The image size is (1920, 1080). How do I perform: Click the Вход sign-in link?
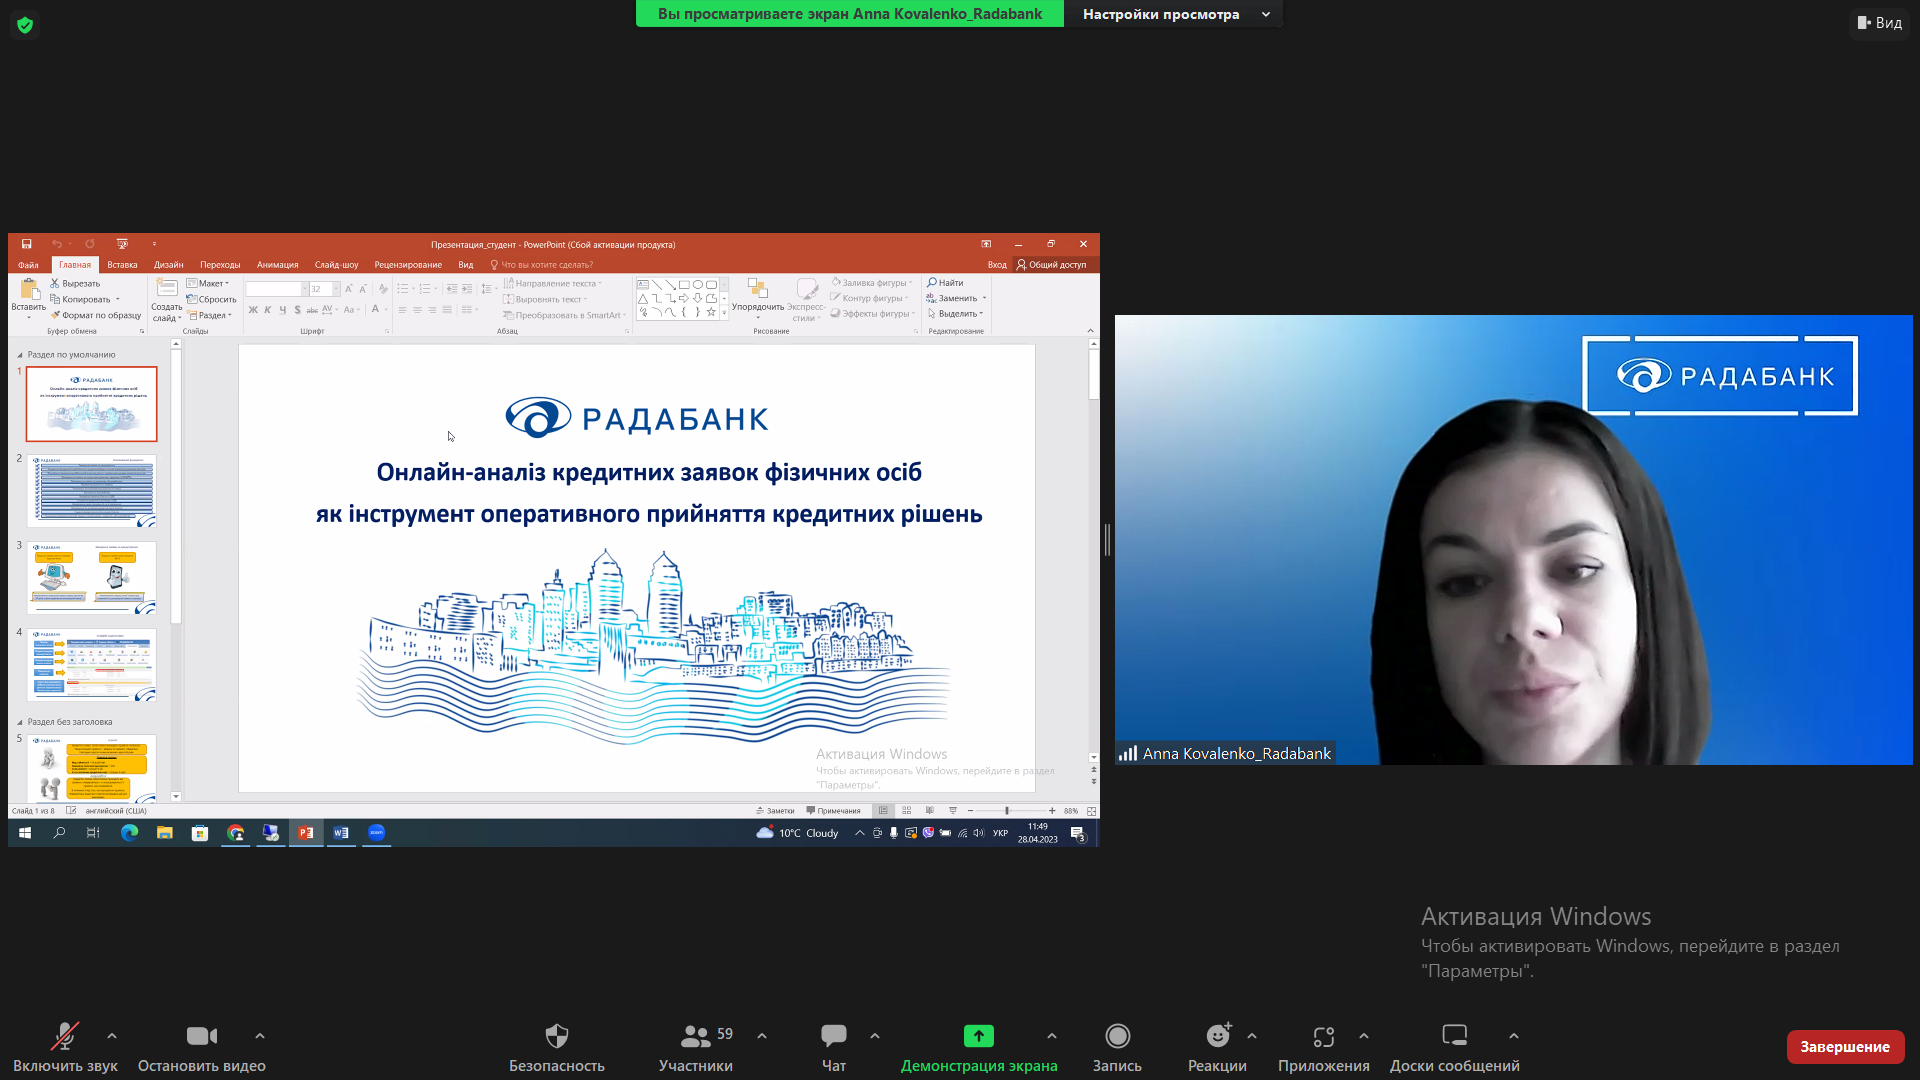click(997, 265)
